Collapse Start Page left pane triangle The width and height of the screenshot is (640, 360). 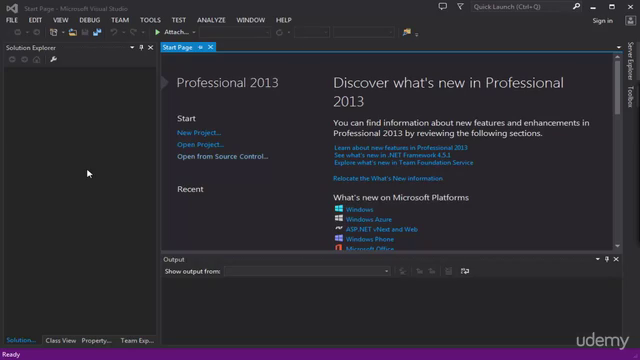tap(164, 83)
